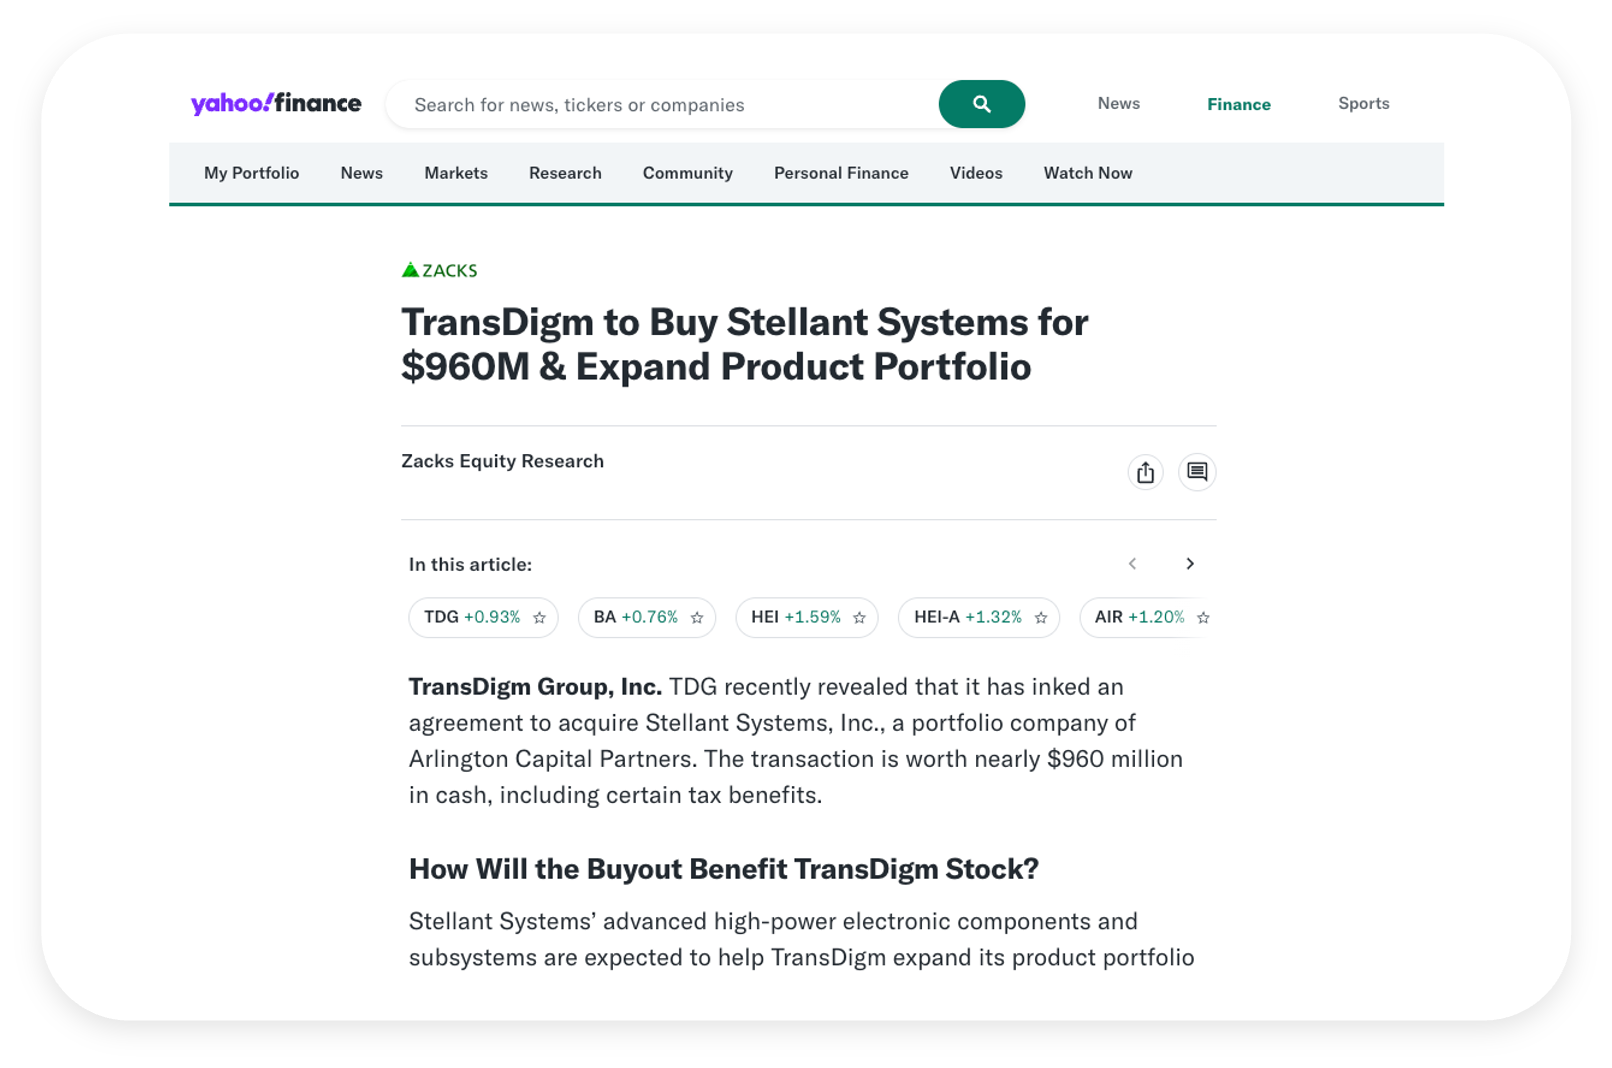Screen dimensions: 1612x1068
Task: Click the AIR ticker chip
Action: click(1138, 617)
